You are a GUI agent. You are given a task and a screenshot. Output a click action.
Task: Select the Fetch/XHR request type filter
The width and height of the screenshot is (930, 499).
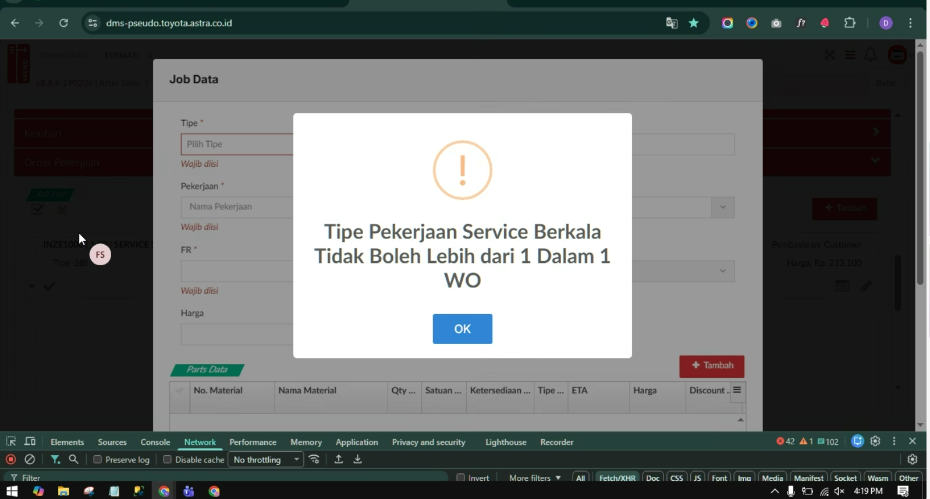tap(616, 478)
